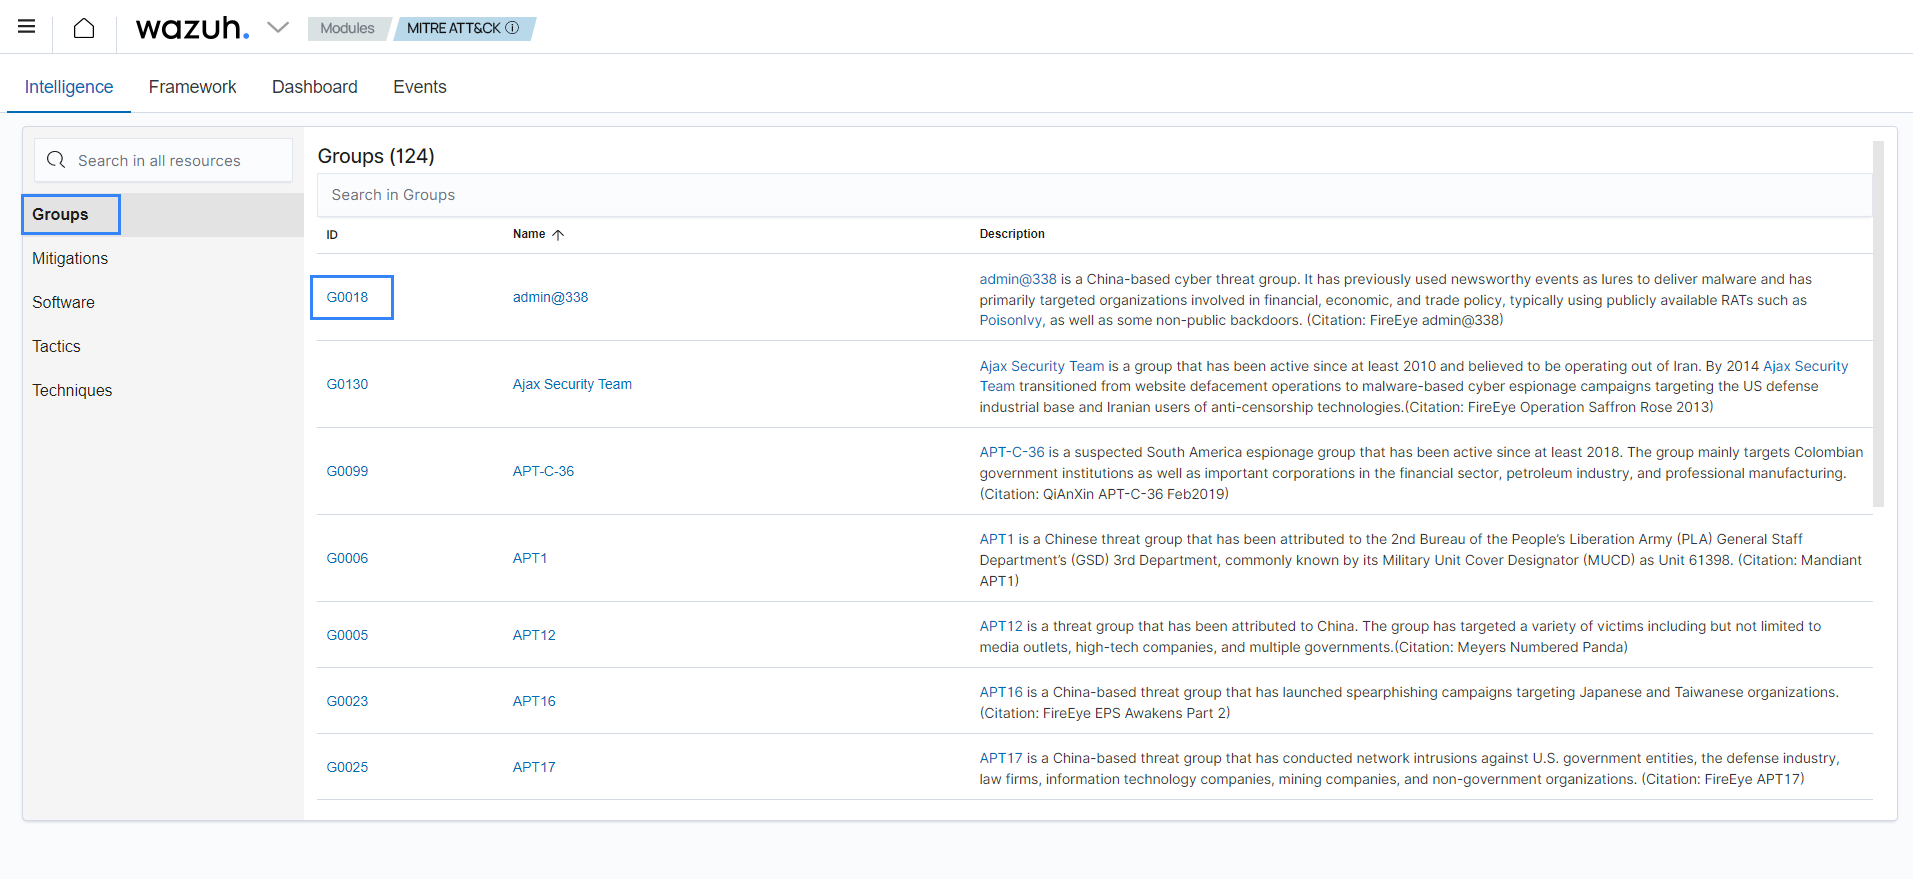Image resolution: width=1913 pixels, height=879 pixels.
Task: Sort by the Name column header
Action: point(529,234)
